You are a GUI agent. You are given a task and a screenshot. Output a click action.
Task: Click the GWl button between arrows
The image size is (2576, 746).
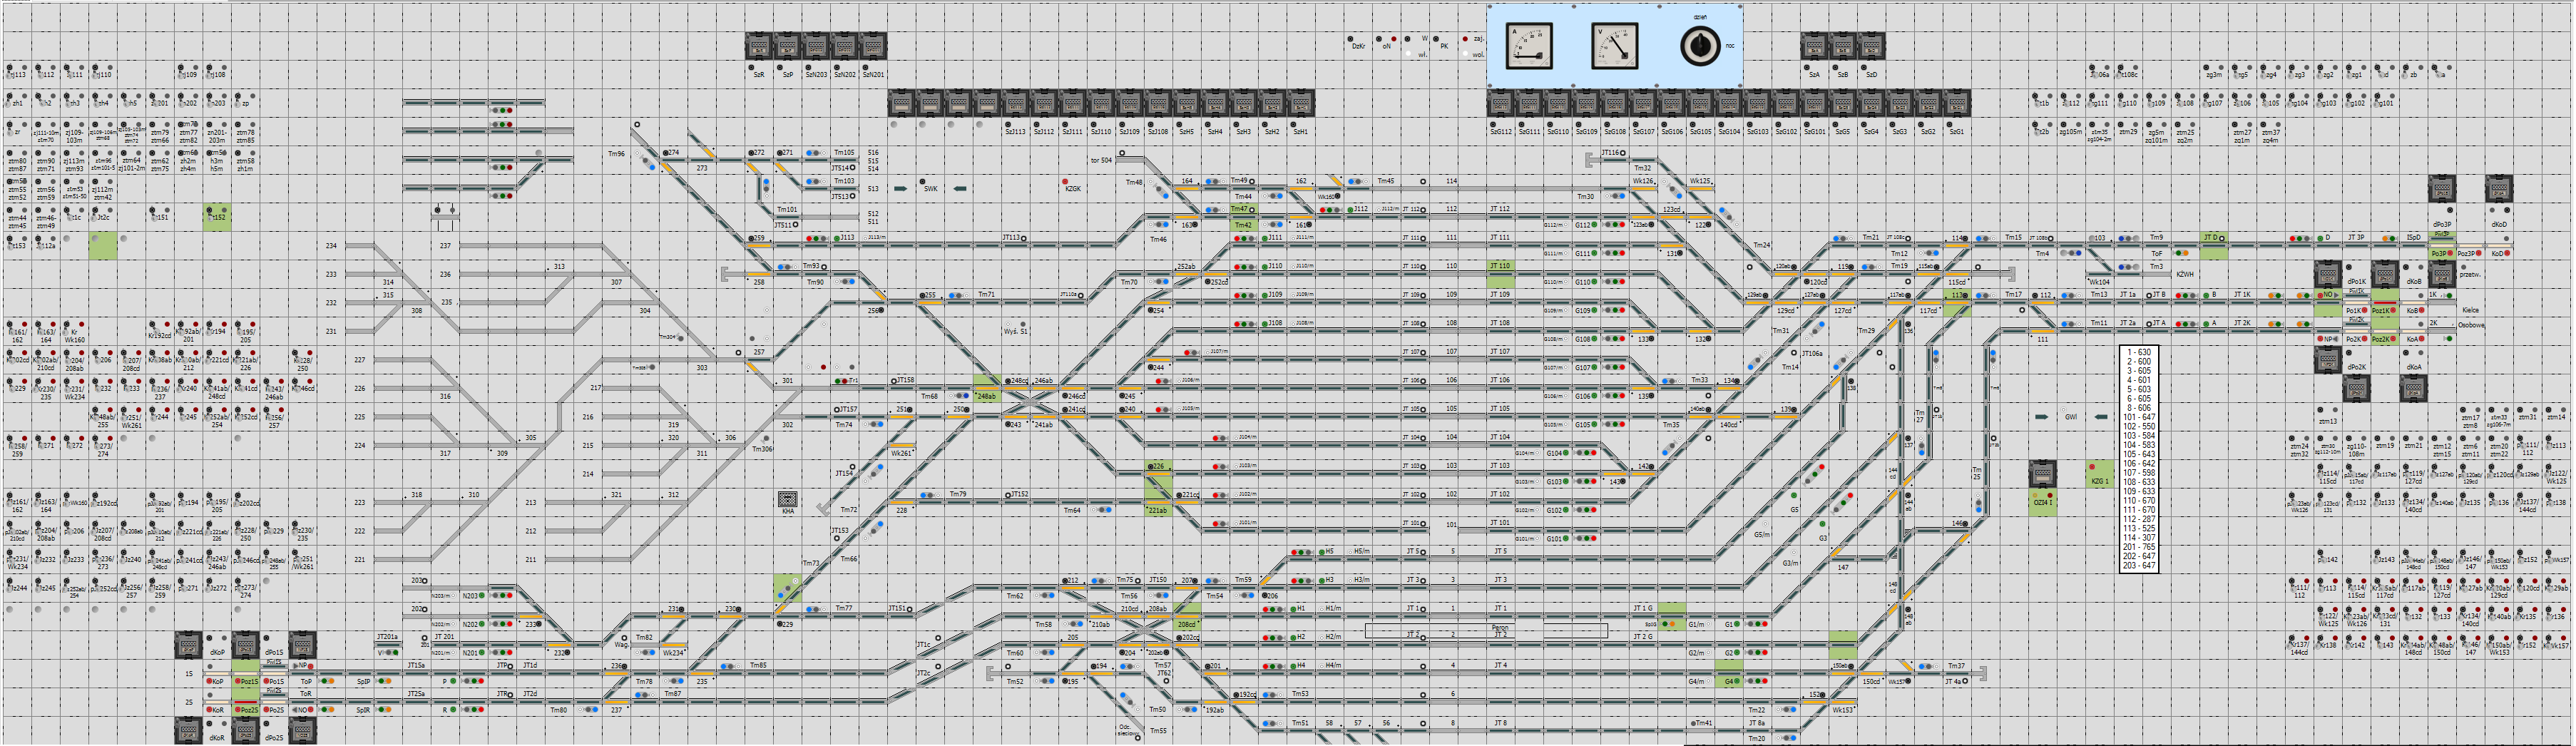tap(2070, 417)
